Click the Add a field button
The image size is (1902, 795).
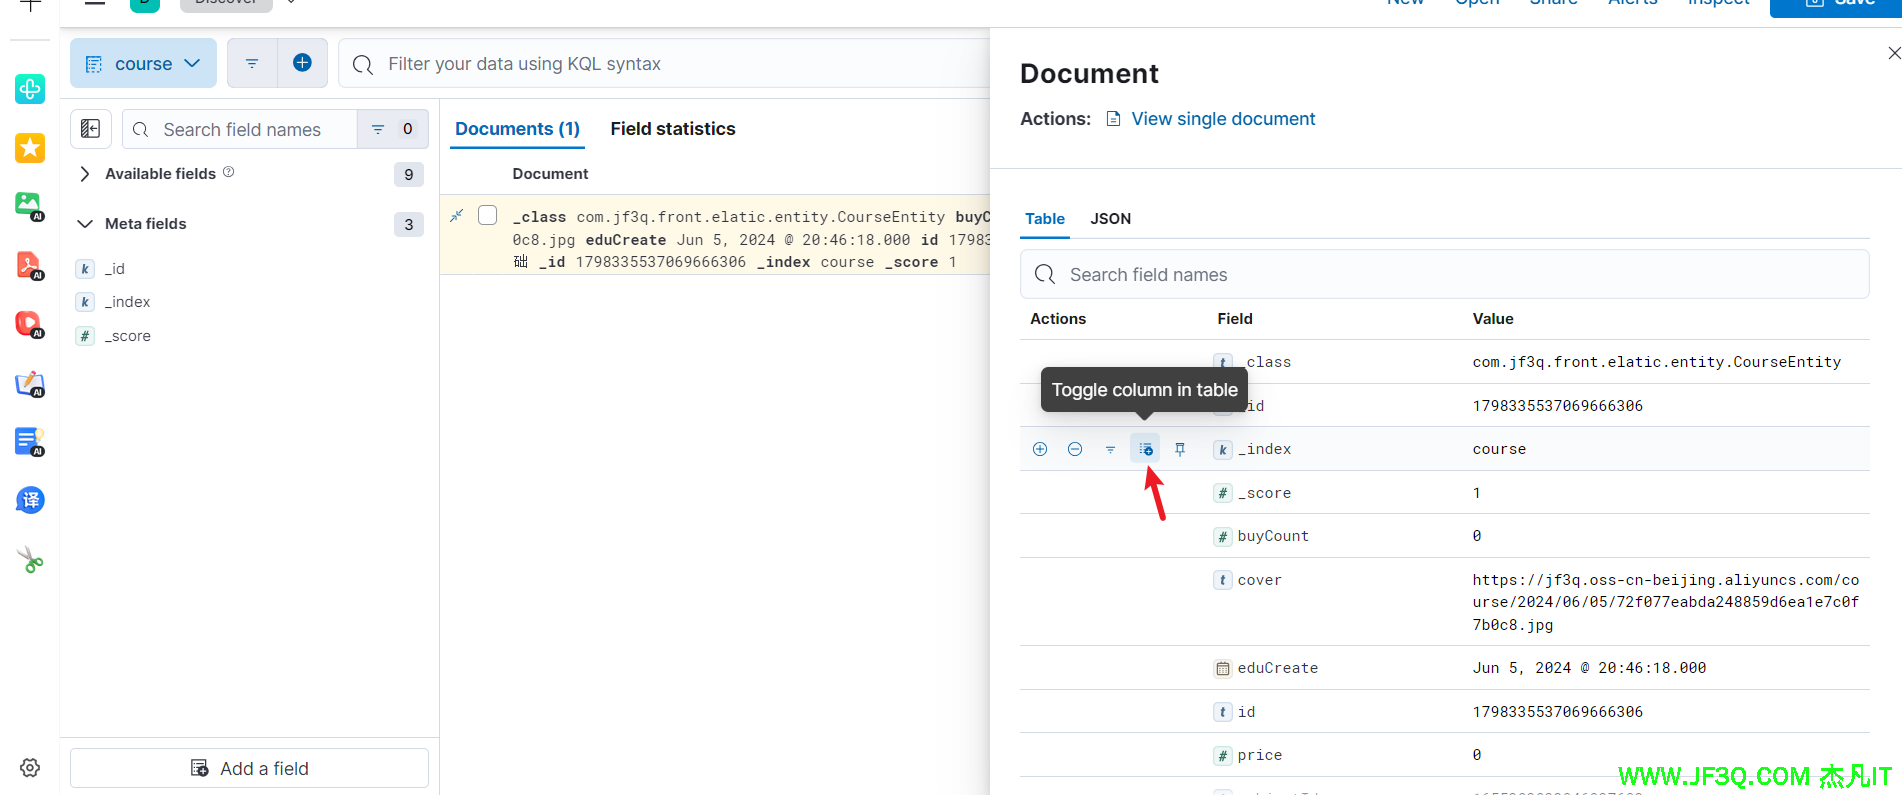249,768
